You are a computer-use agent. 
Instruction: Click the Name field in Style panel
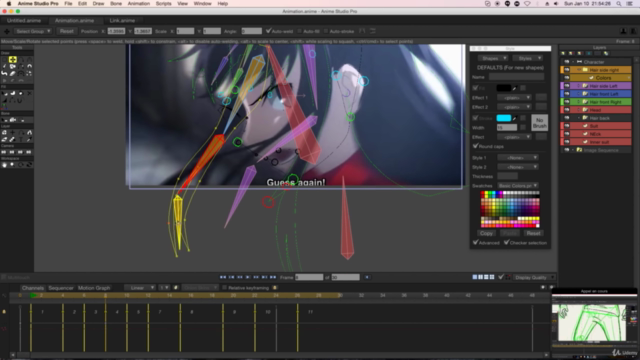(516, 77)
